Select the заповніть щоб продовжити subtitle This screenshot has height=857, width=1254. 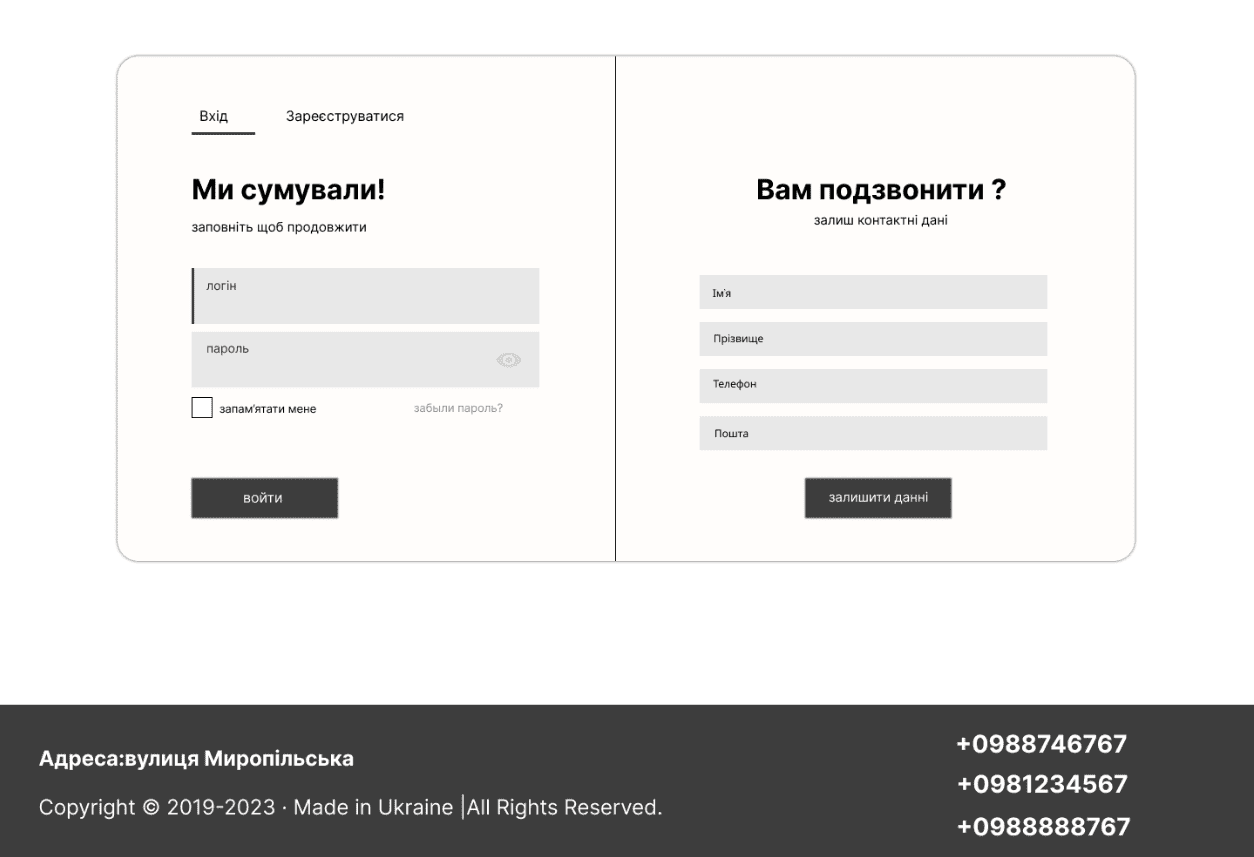click(x=279, y=227)
